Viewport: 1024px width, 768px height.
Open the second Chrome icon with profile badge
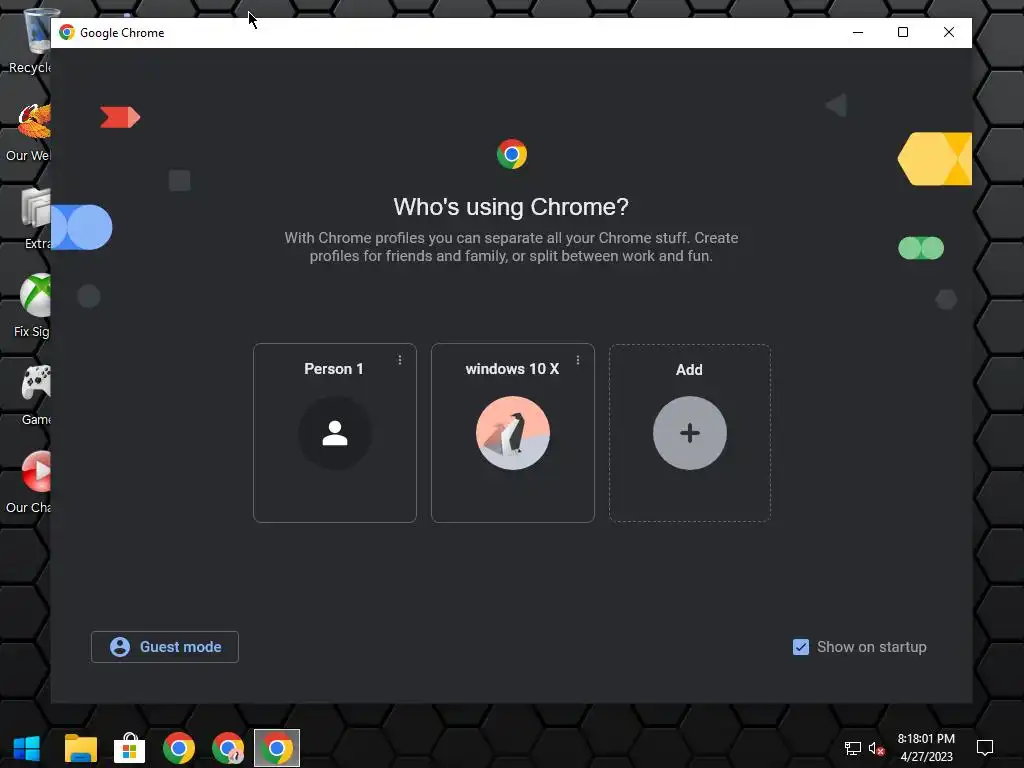(227, 748)
